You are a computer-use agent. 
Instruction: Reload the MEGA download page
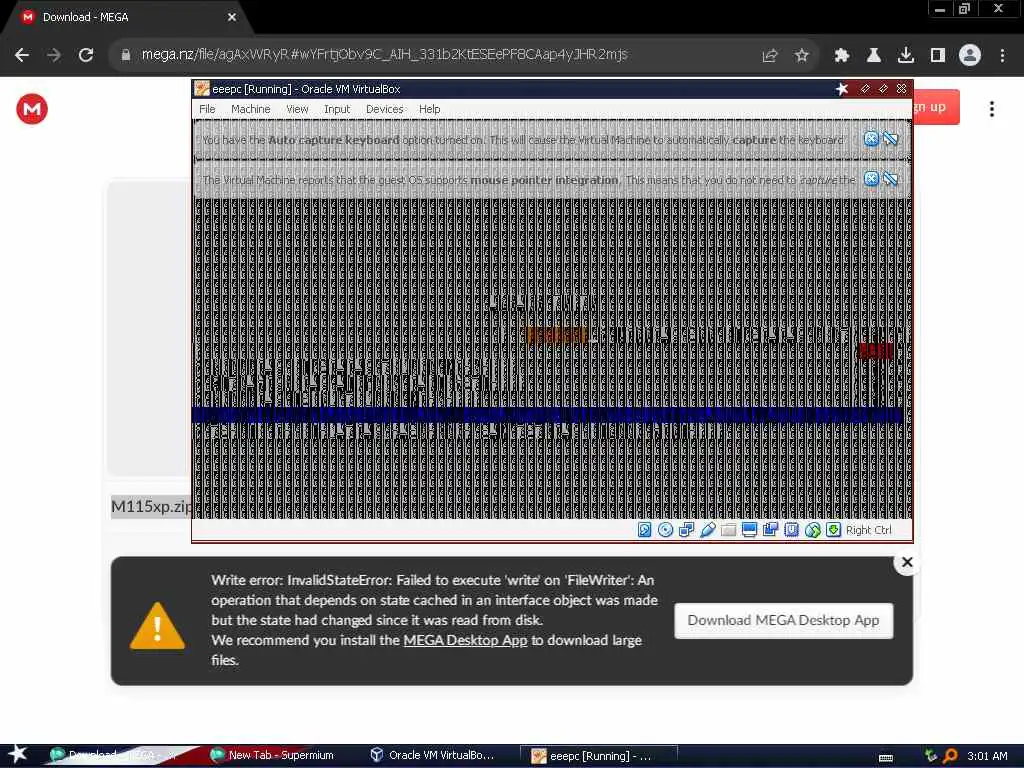coord(86,55)
